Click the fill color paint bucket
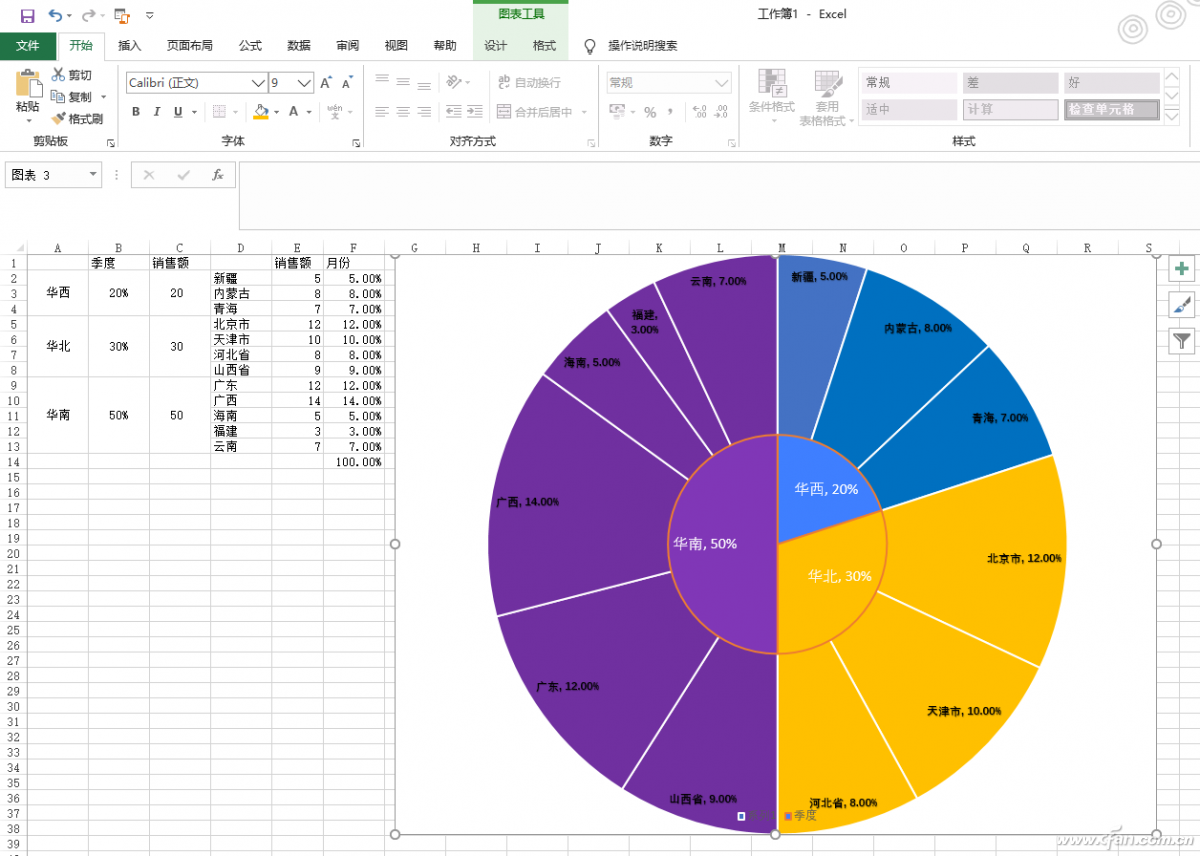The width and height of the screenshot is (1200, 856). 261,112
